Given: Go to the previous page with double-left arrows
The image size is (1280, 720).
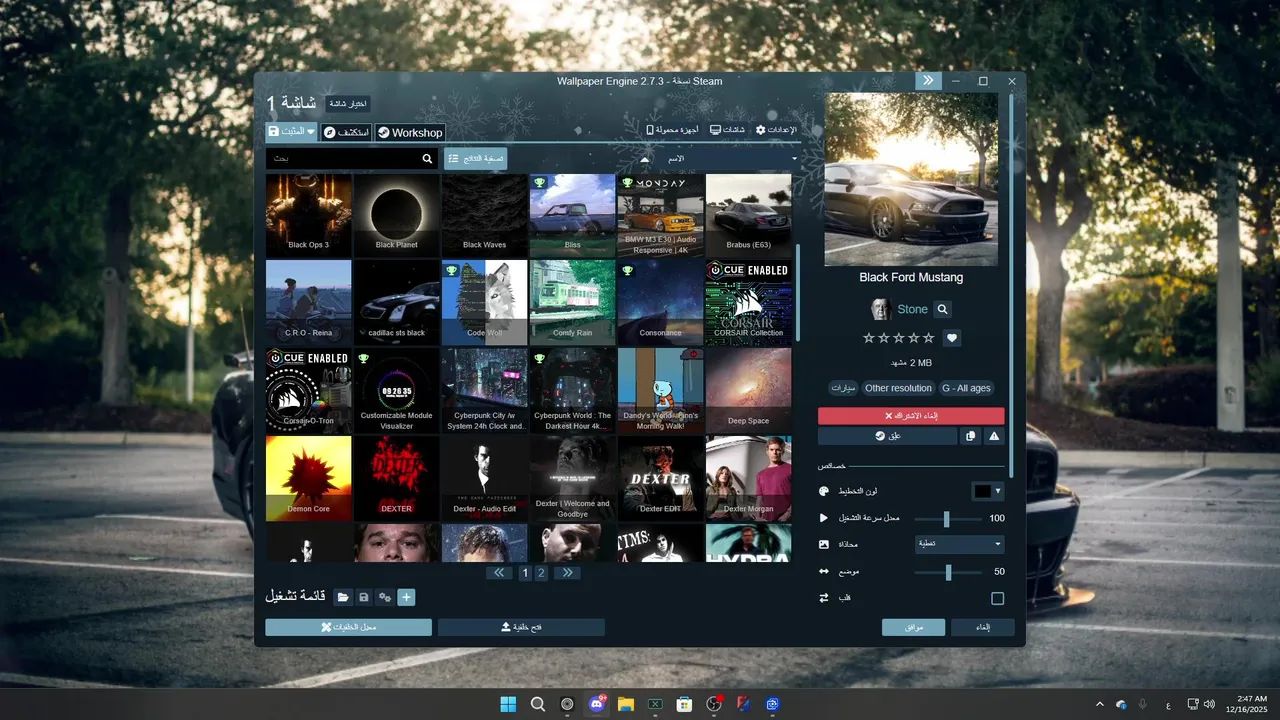Looking at the screenshot, I should tap(499, 573).
